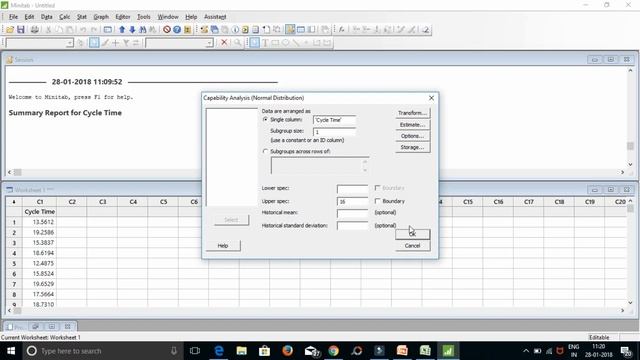Click Session window scroll-down arrow
The width and height of the screenshot is (640, 360).
coord(630,164)
